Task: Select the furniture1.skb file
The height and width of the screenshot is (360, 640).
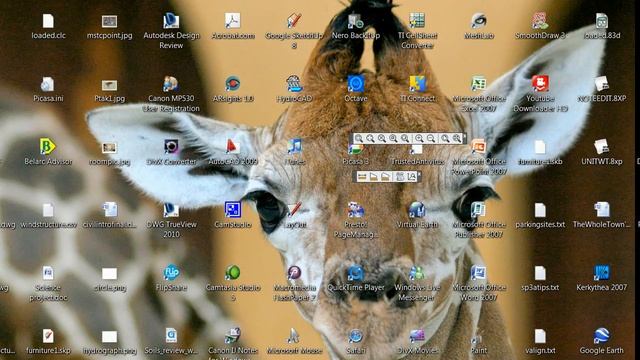Action: click(540, 147)
